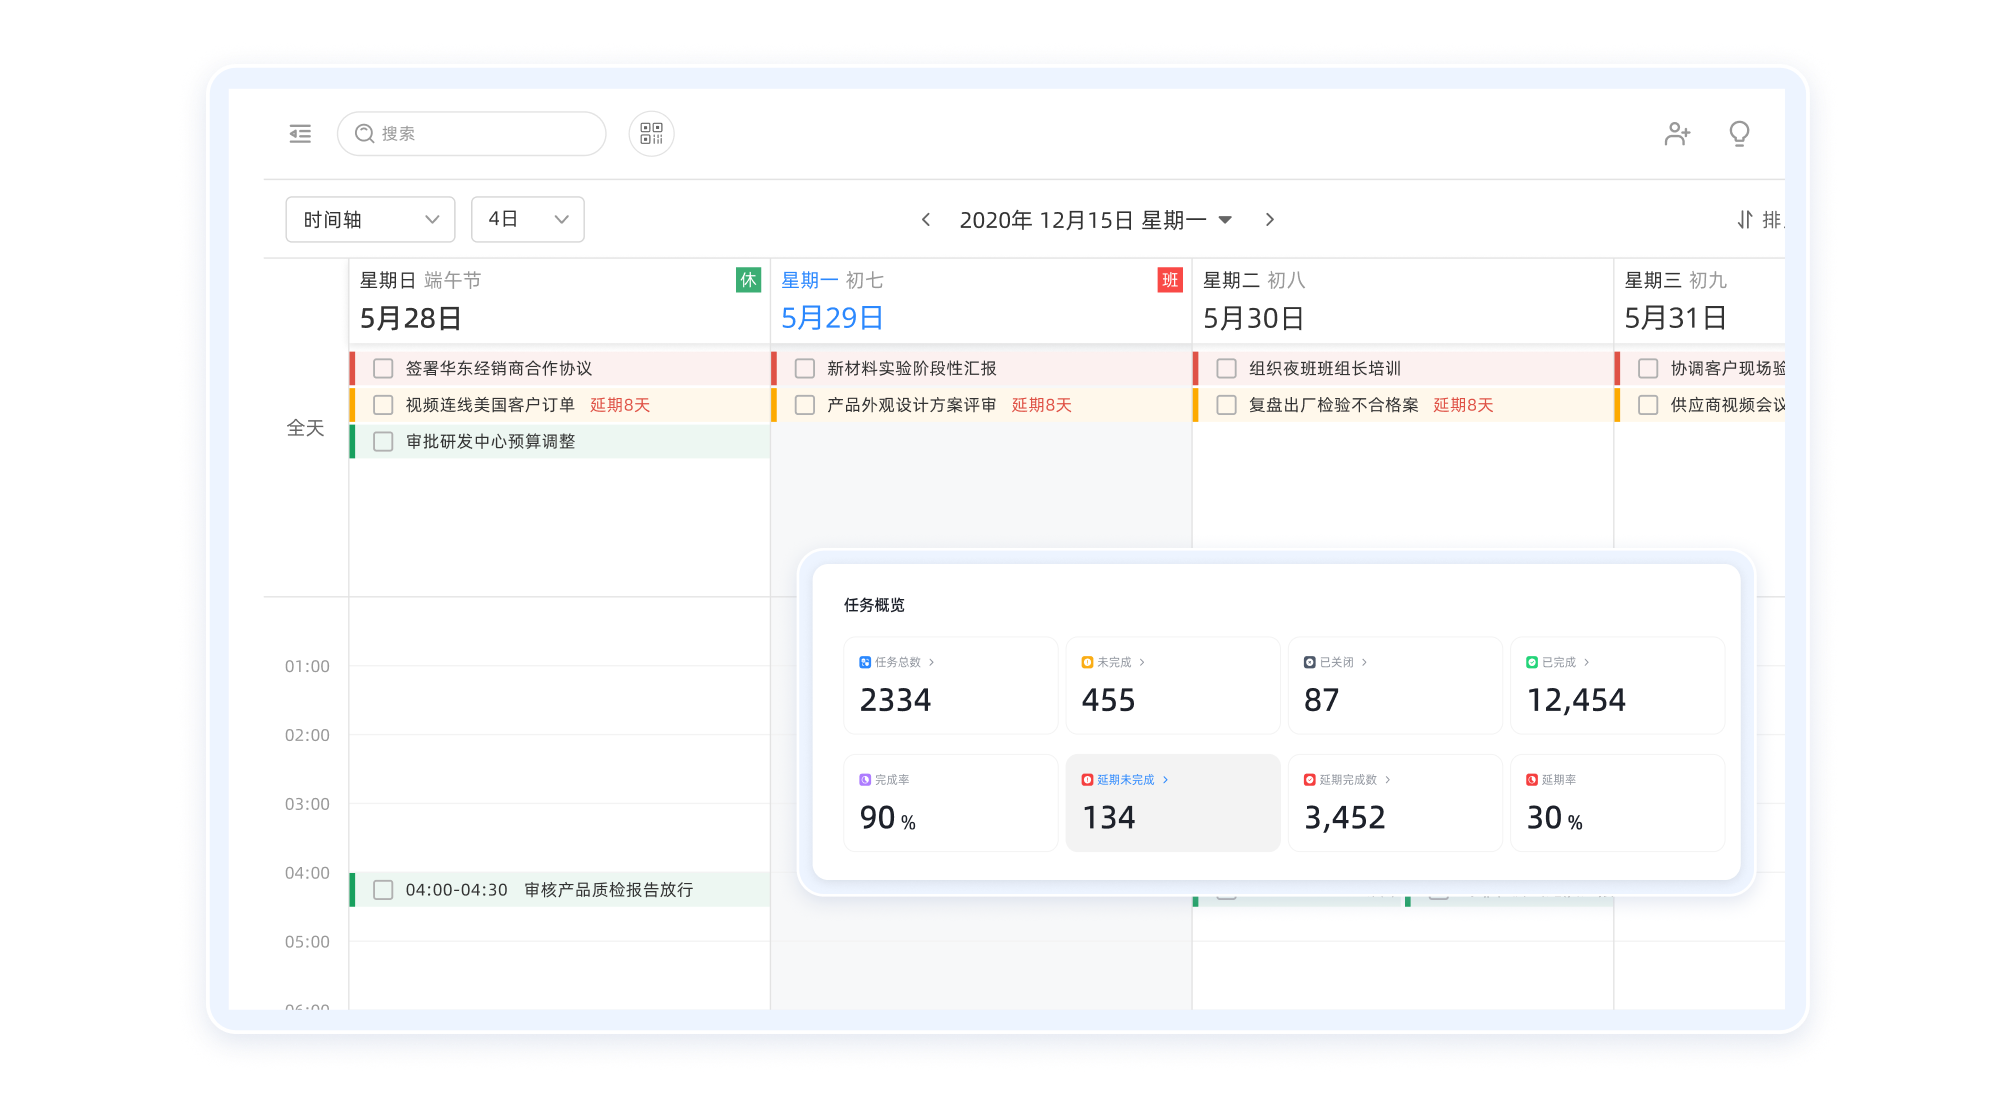This screenshot has height=1096, width=2016.
Task: Select the green 休 holiday badge
Action: coord(748,280)
